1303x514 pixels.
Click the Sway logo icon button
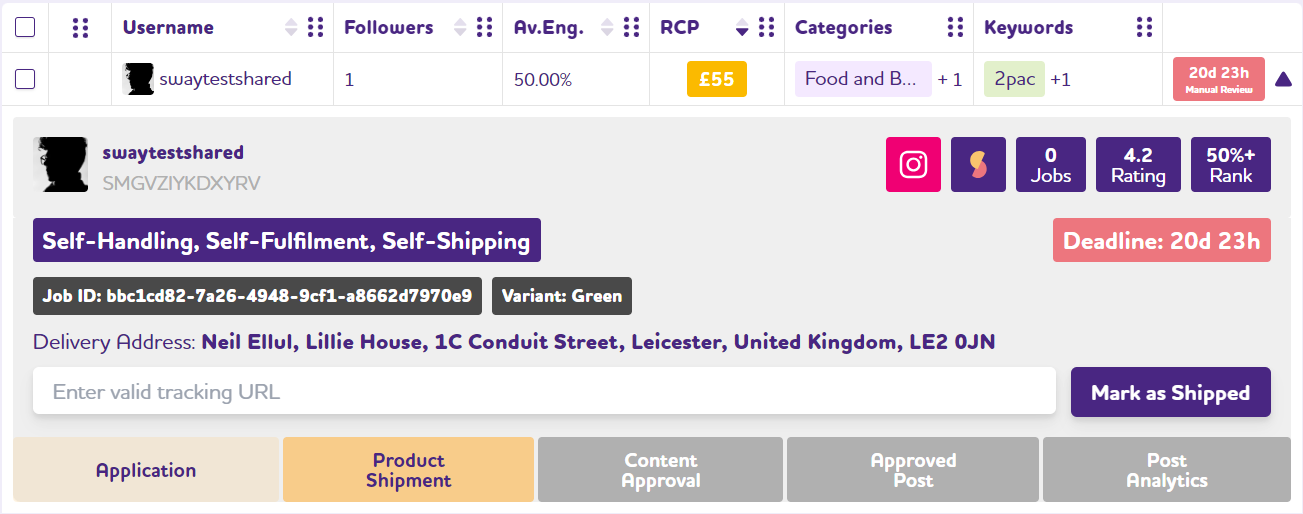[x=978, y=164]
